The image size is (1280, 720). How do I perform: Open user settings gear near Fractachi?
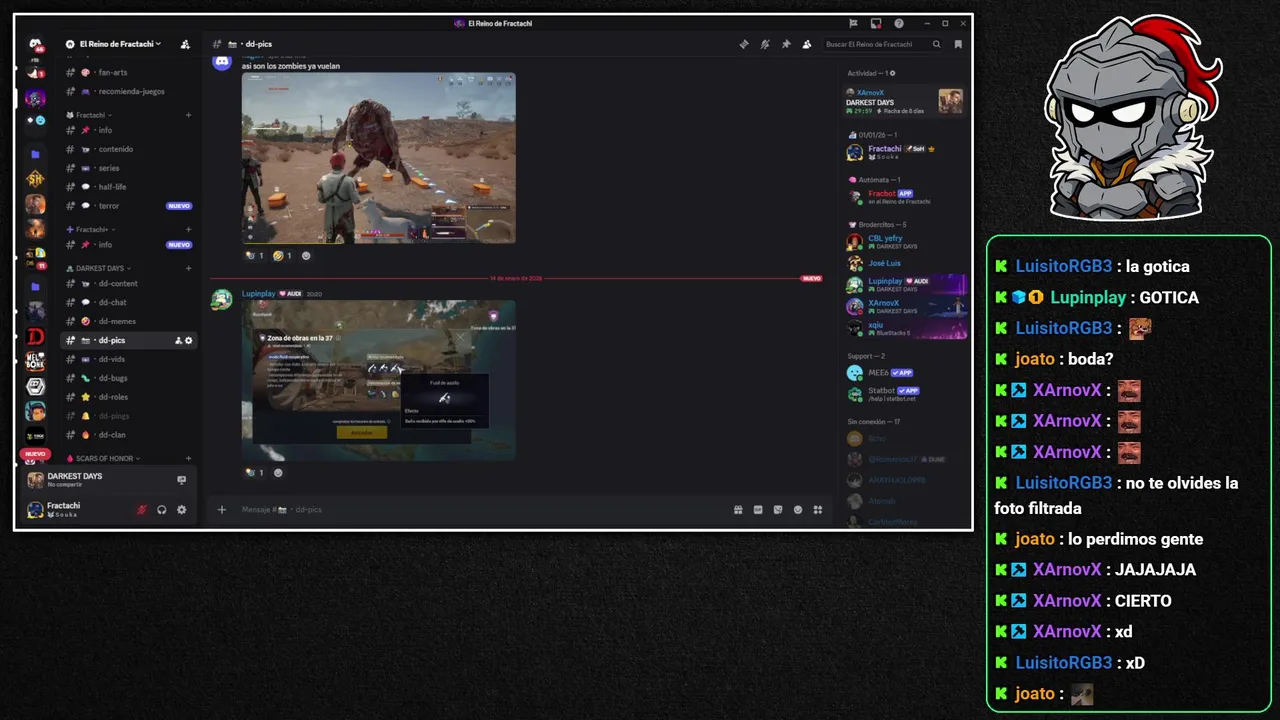(x=181, y=510)
